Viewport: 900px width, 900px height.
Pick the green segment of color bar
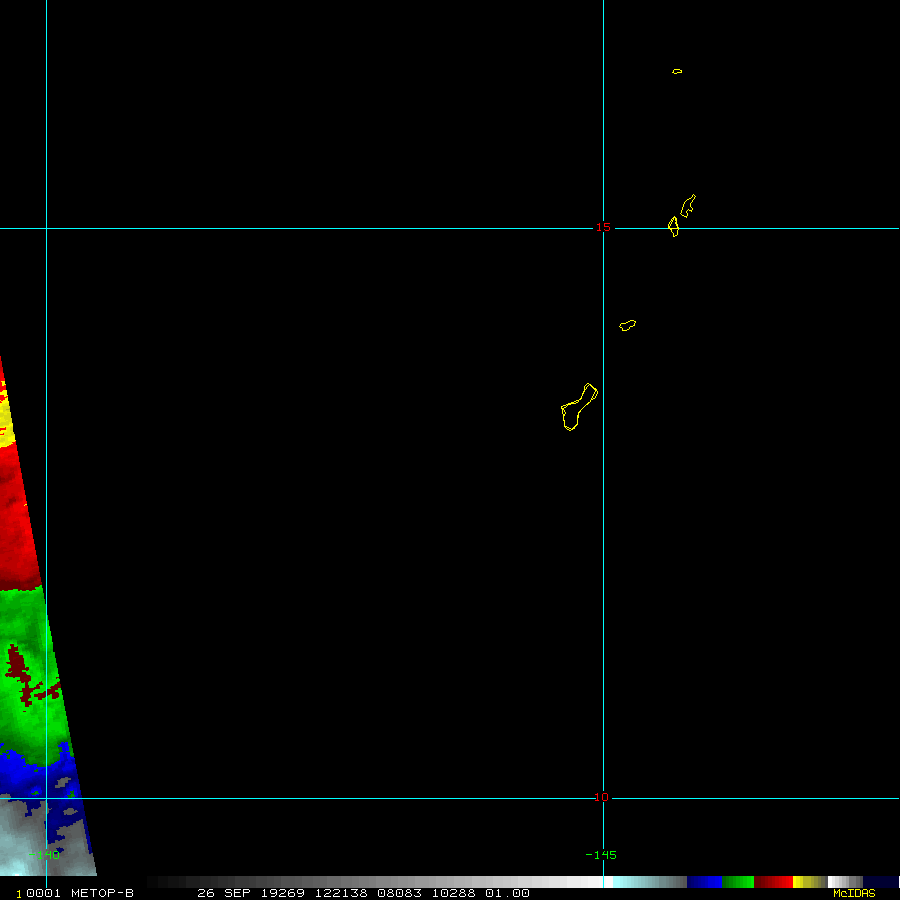738,882
